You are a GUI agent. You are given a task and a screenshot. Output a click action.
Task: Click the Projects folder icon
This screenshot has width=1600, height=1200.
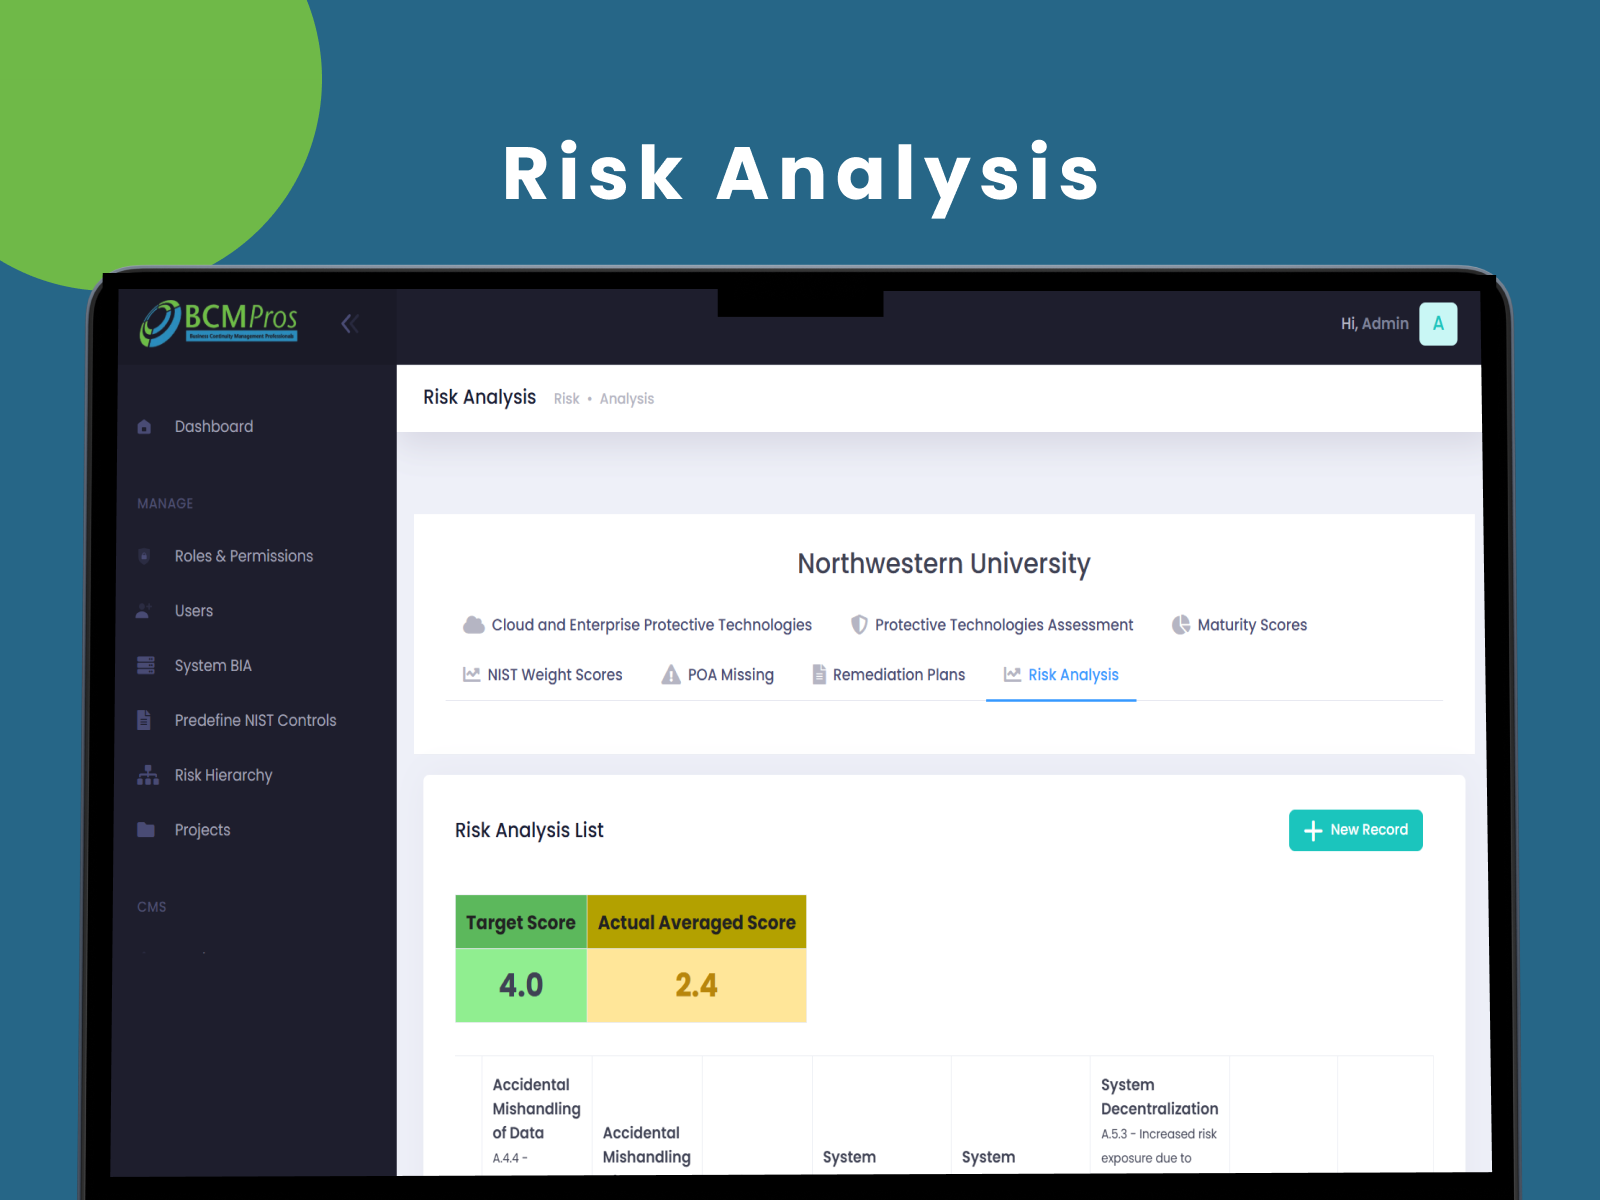point(145,830)
